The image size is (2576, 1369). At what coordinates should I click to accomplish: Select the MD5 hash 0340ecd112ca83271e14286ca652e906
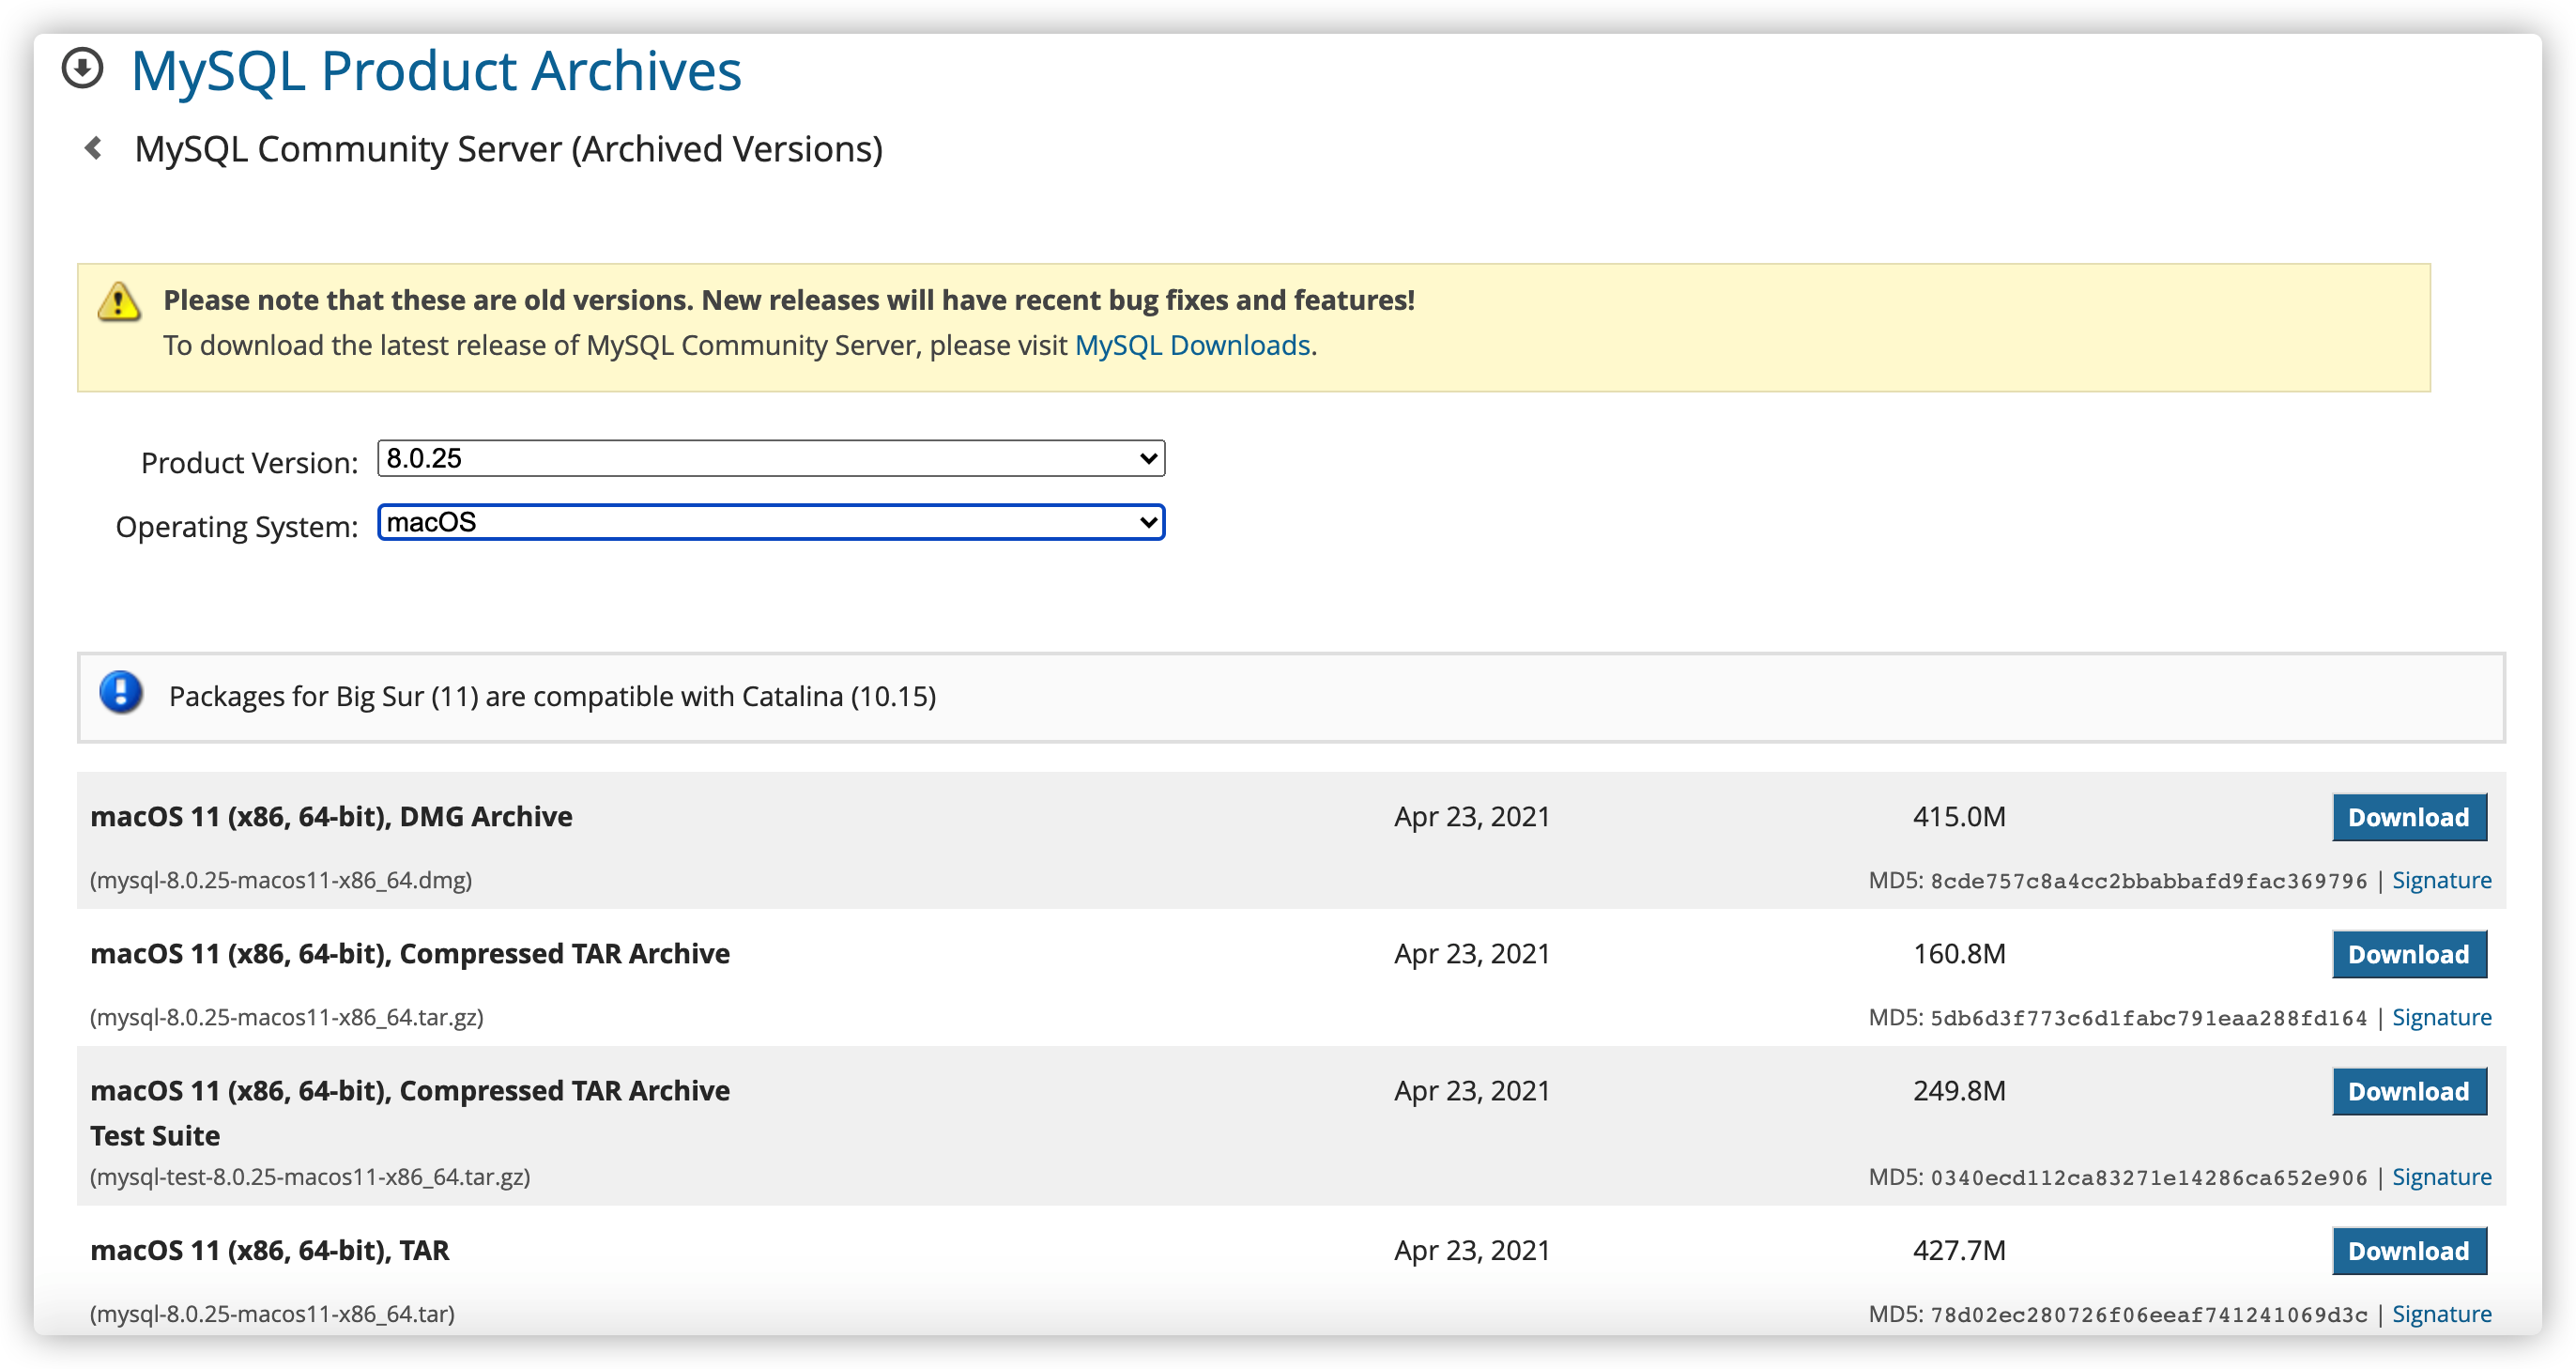[x=2148, y=1179]
